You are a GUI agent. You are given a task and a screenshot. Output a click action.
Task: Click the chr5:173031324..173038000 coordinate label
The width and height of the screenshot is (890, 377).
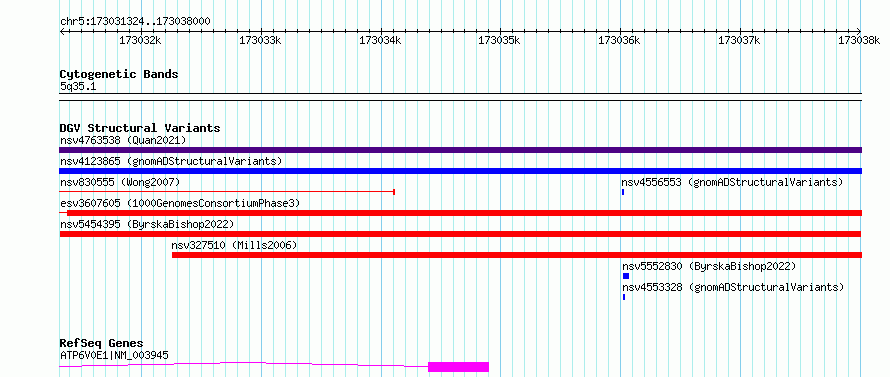135,22
